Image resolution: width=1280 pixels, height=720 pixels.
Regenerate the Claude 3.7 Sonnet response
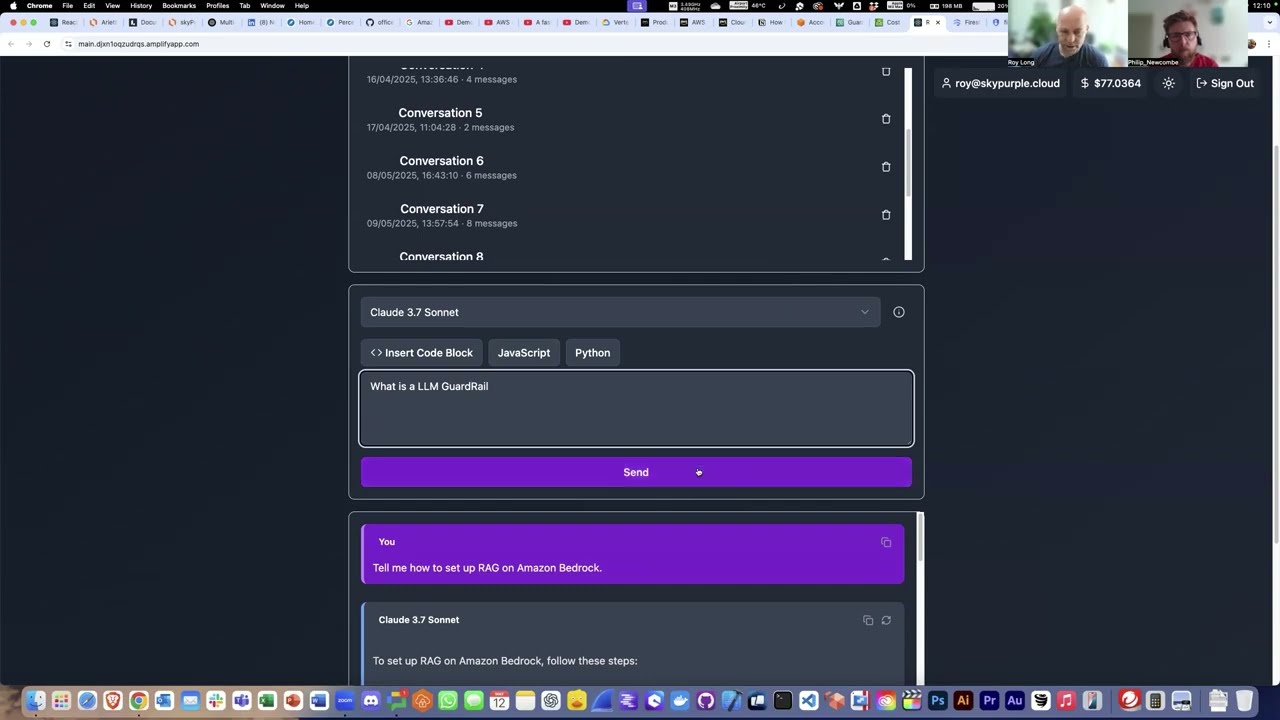pyautogui.click(x=886, y=620)
